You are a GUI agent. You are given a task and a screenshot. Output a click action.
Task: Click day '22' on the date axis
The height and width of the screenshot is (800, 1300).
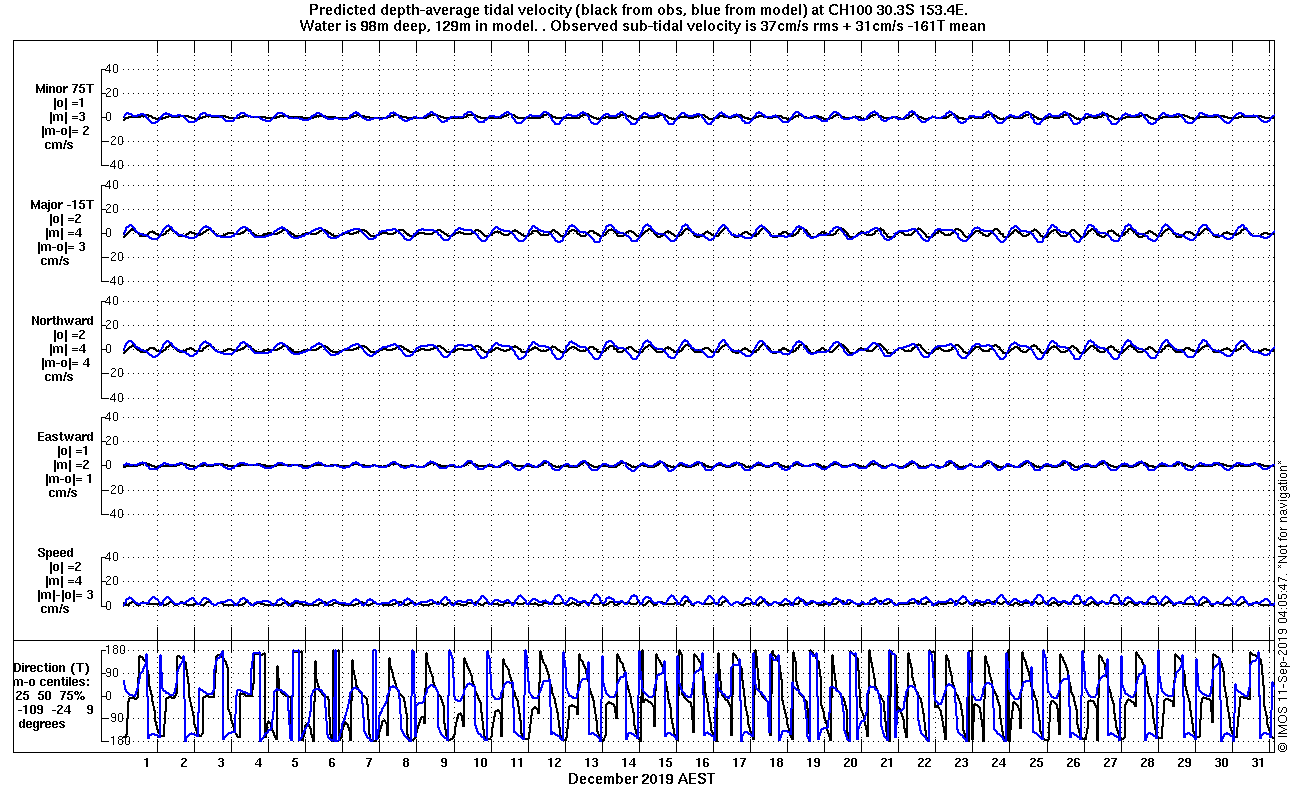(924, 763)
